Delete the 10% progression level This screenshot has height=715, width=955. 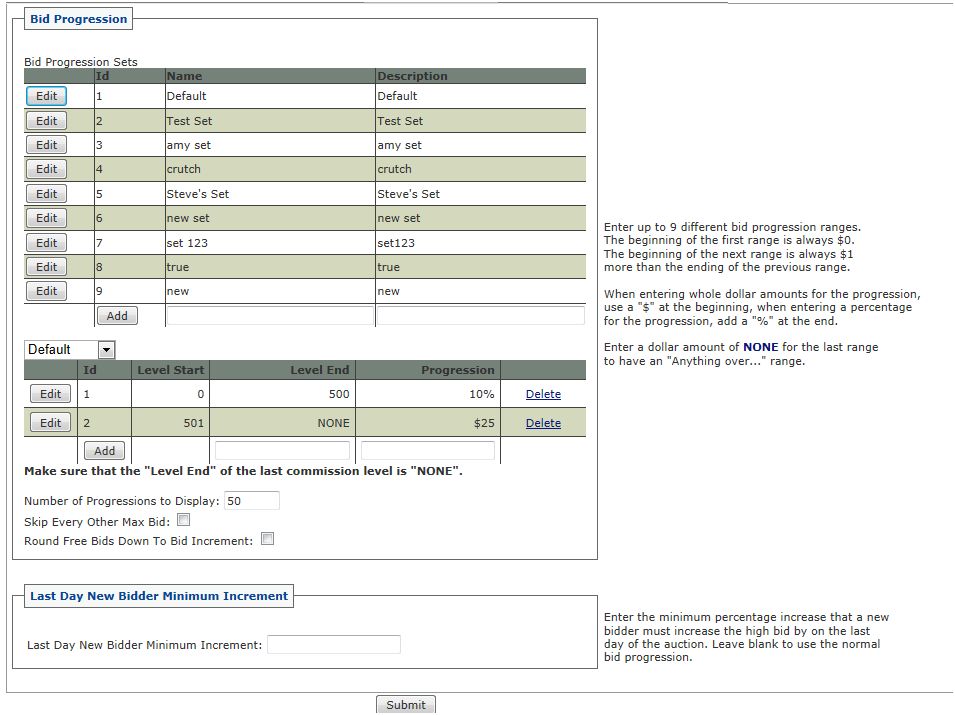click(543, 394)
